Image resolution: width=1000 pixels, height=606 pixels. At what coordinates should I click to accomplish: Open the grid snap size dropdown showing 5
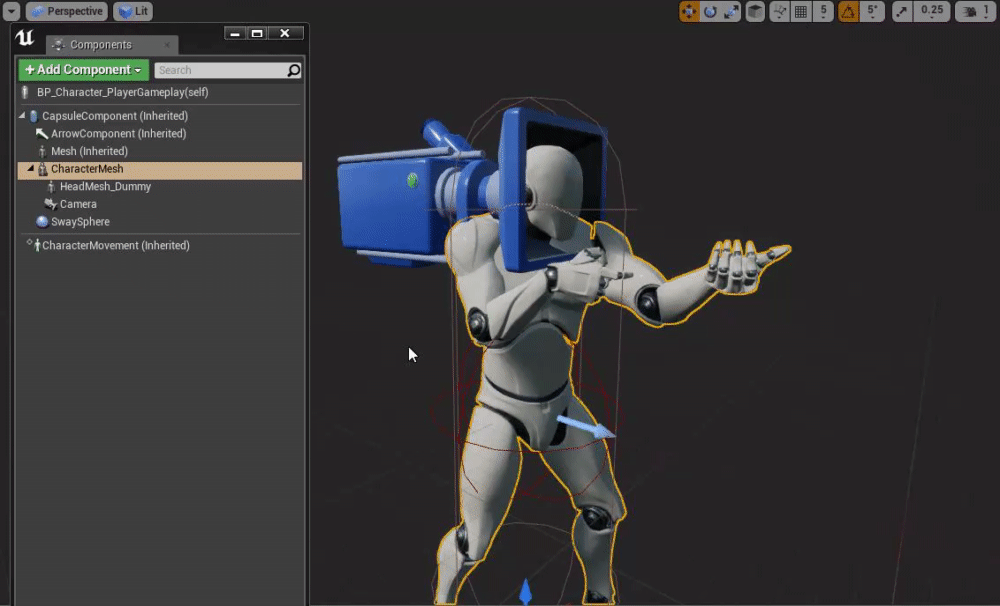coord(823,12)
